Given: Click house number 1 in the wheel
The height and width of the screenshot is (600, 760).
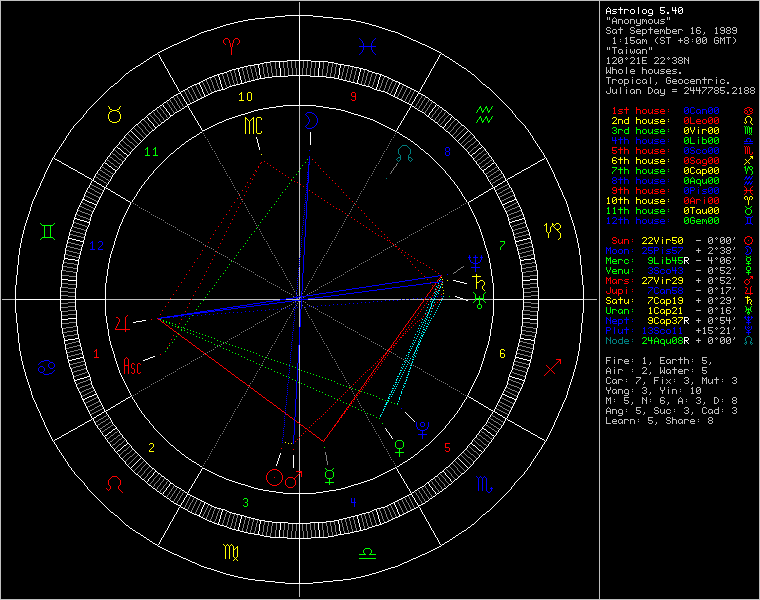Looking at the screenshot, I should tap(96, 354).
